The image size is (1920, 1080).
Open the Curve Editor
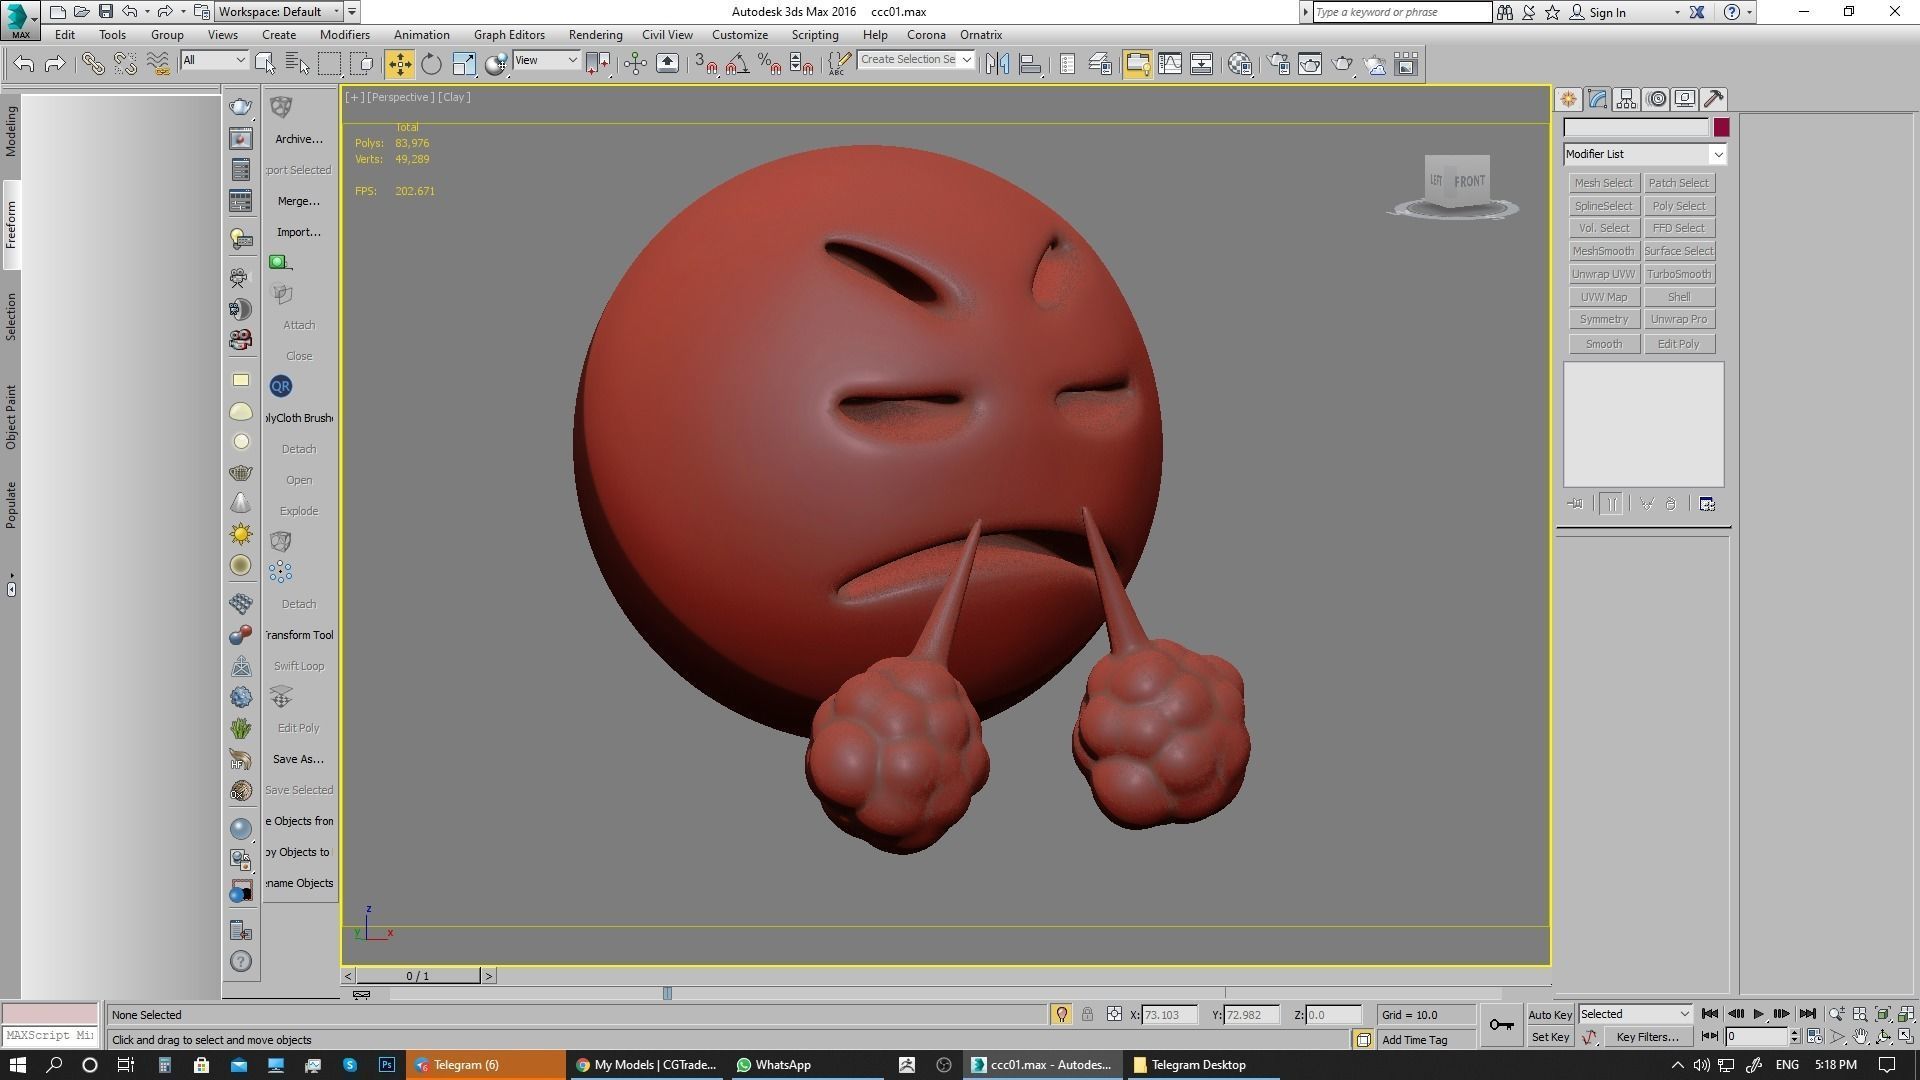(1170, 64)
